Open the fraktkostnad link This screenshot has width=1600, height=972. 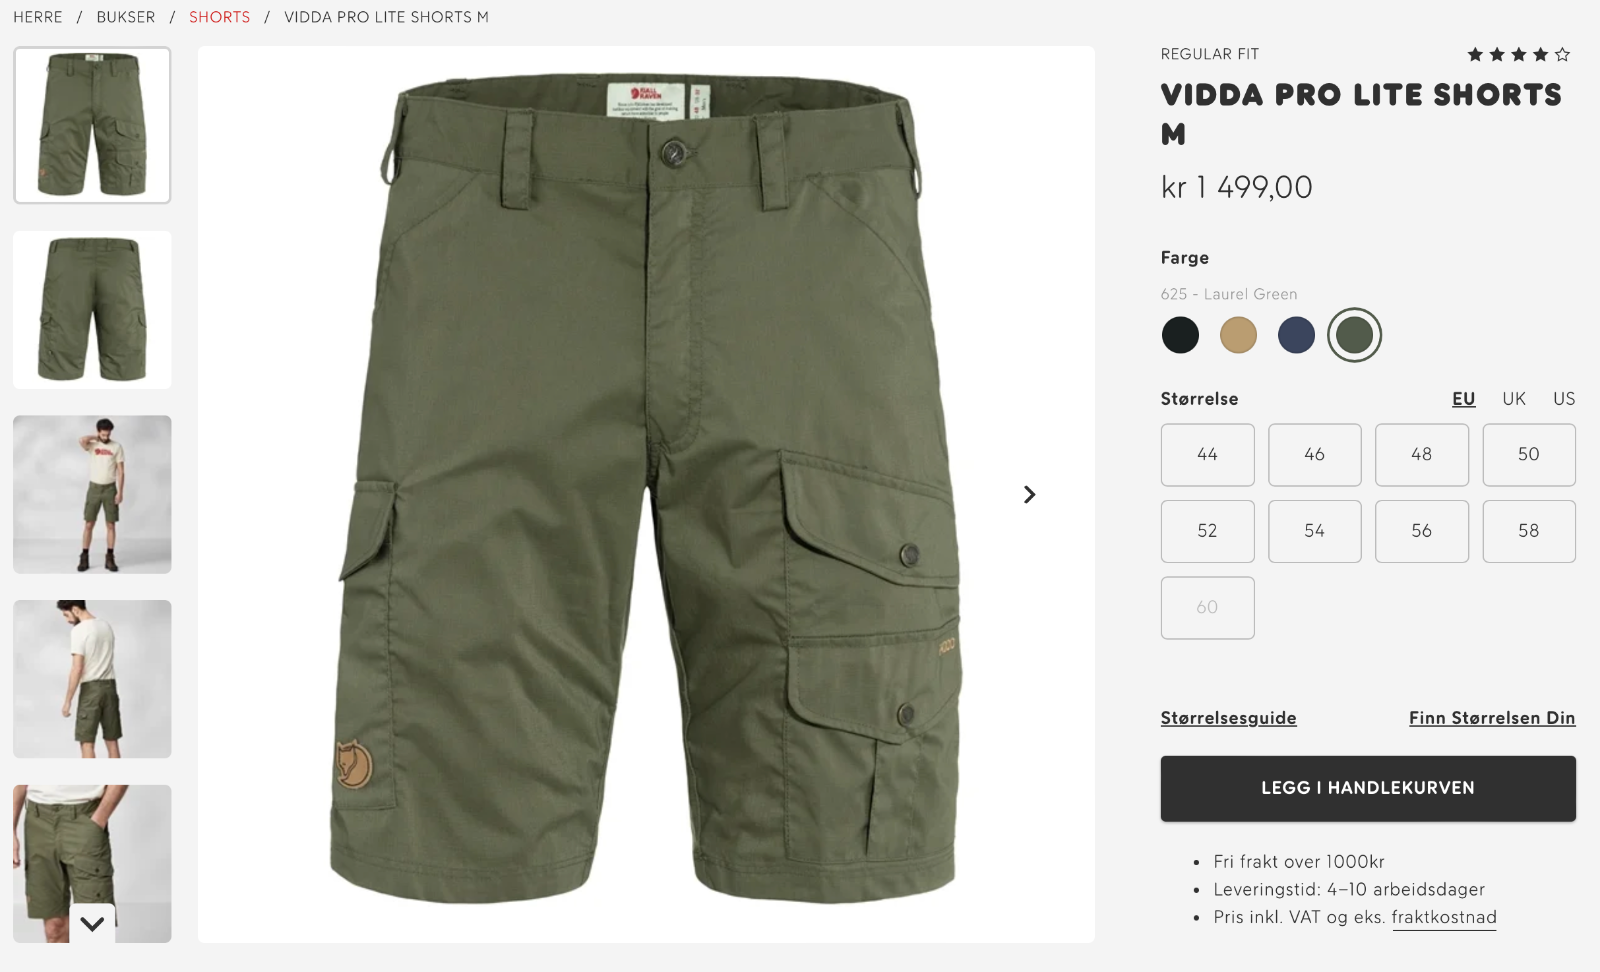[x=1444, y=918]
